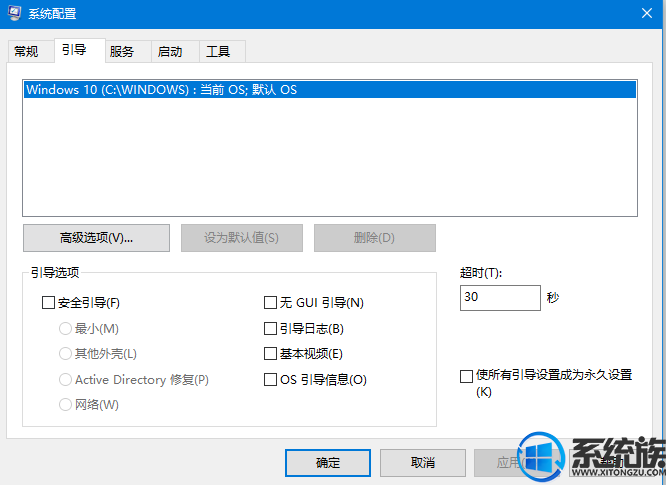Choose the 其他外壳(L) radio option
The image size is (666, 485).
[65, 354]
